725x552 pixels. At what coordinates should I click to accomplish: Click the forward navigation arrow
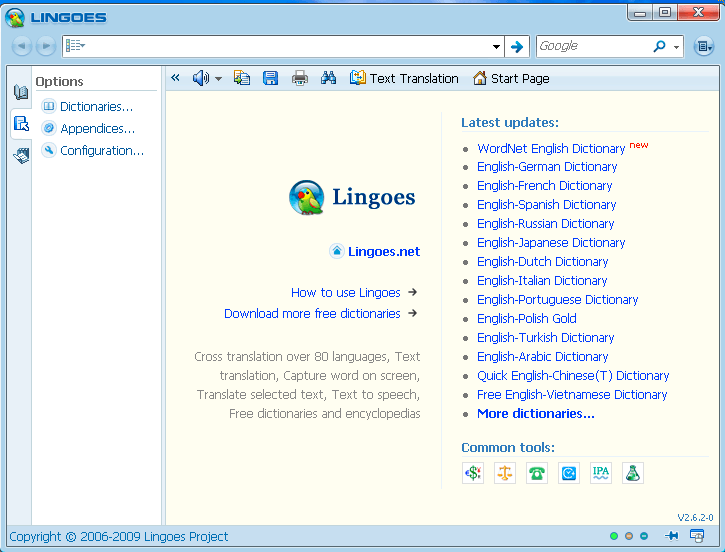pyautogui.click(x=46, y=46)
